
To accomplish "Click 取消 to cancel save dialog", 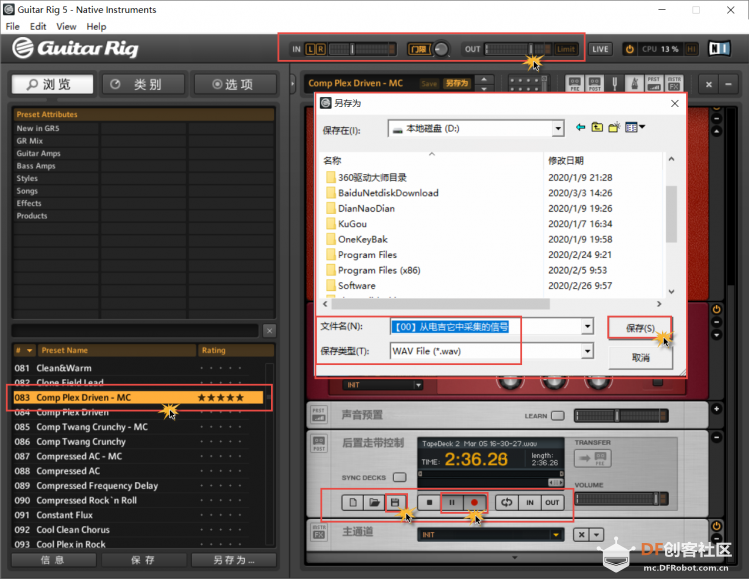I will tap(640, 357).
